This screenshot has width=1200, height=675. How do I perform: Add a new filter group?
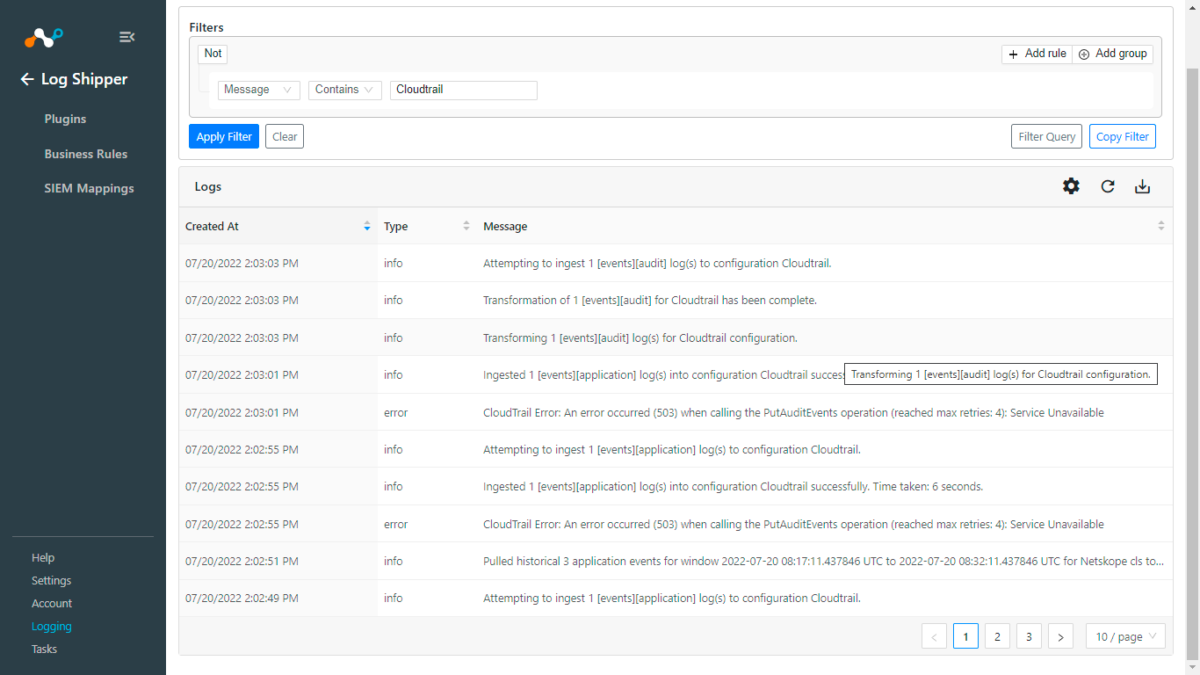(x=1112, y=53)
